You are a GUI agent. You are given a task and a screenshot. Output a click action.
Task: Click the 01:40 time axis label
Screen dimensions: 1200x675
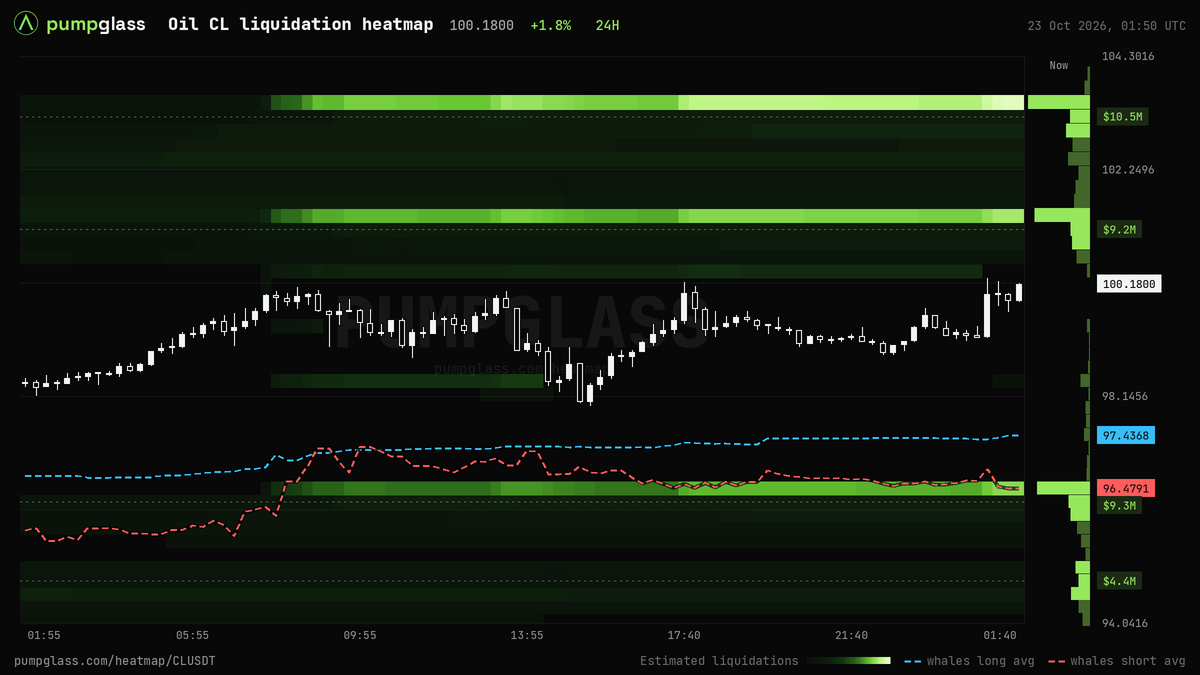click(x=1000, y=635)
